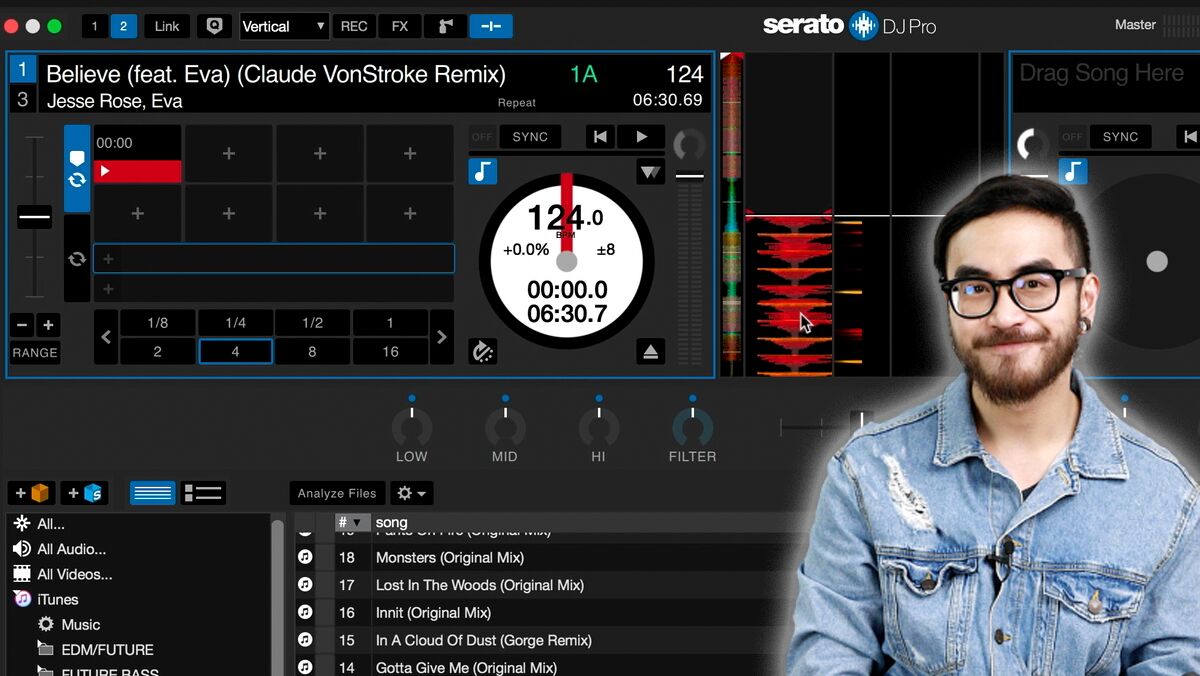
Task: Toggle the REC panel
Action: [354, 26]
